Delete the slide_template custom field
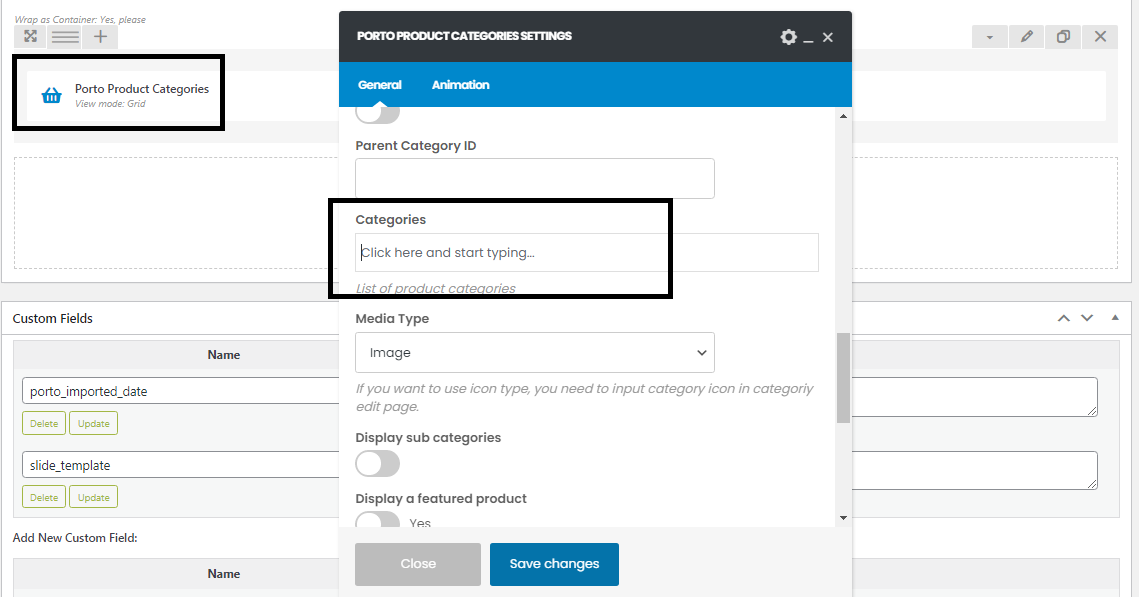1139x597 pixels. (44, 498)
